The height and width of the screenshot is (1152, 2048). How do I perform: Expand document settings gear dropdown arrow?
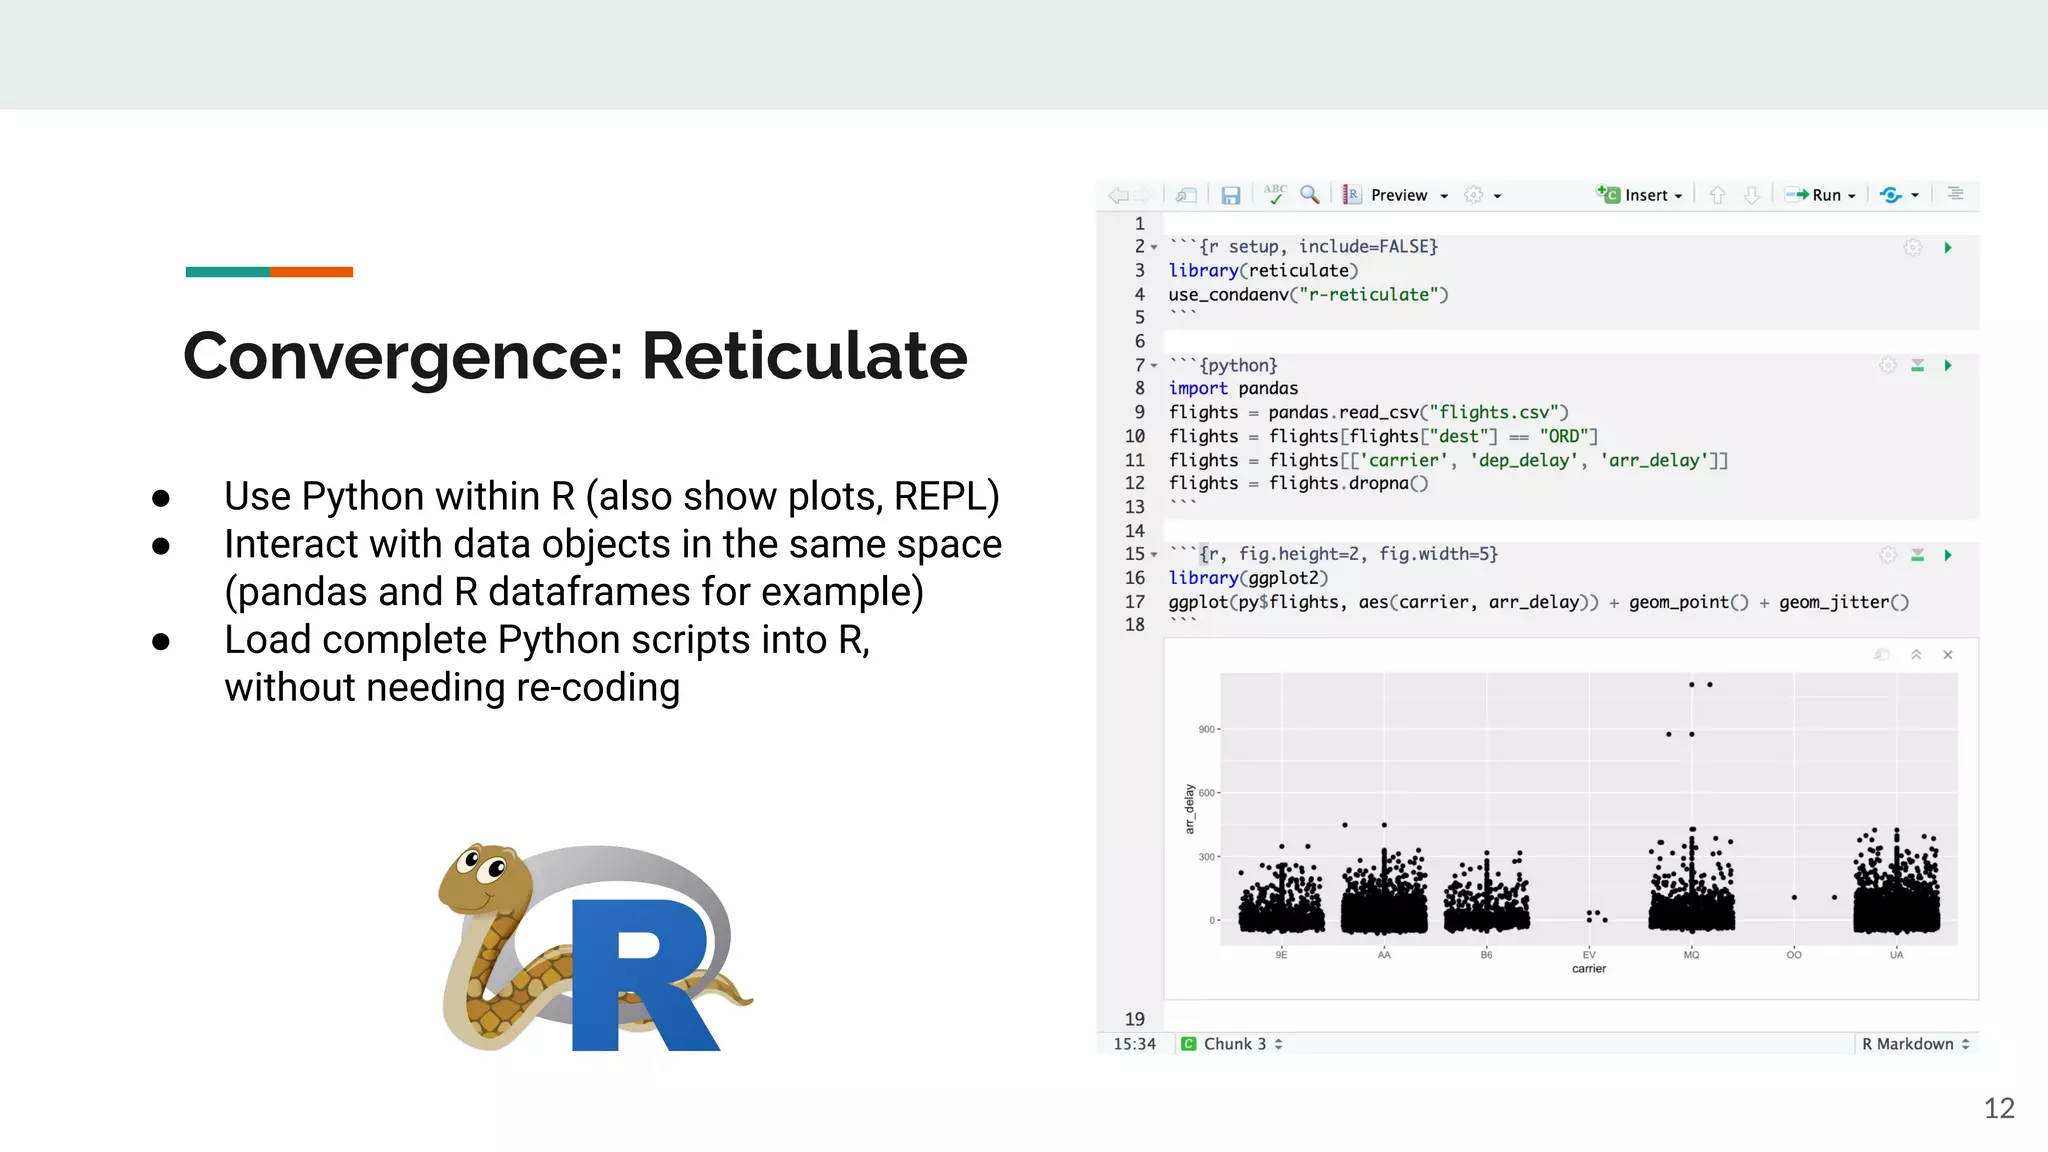pos(1498,196)
